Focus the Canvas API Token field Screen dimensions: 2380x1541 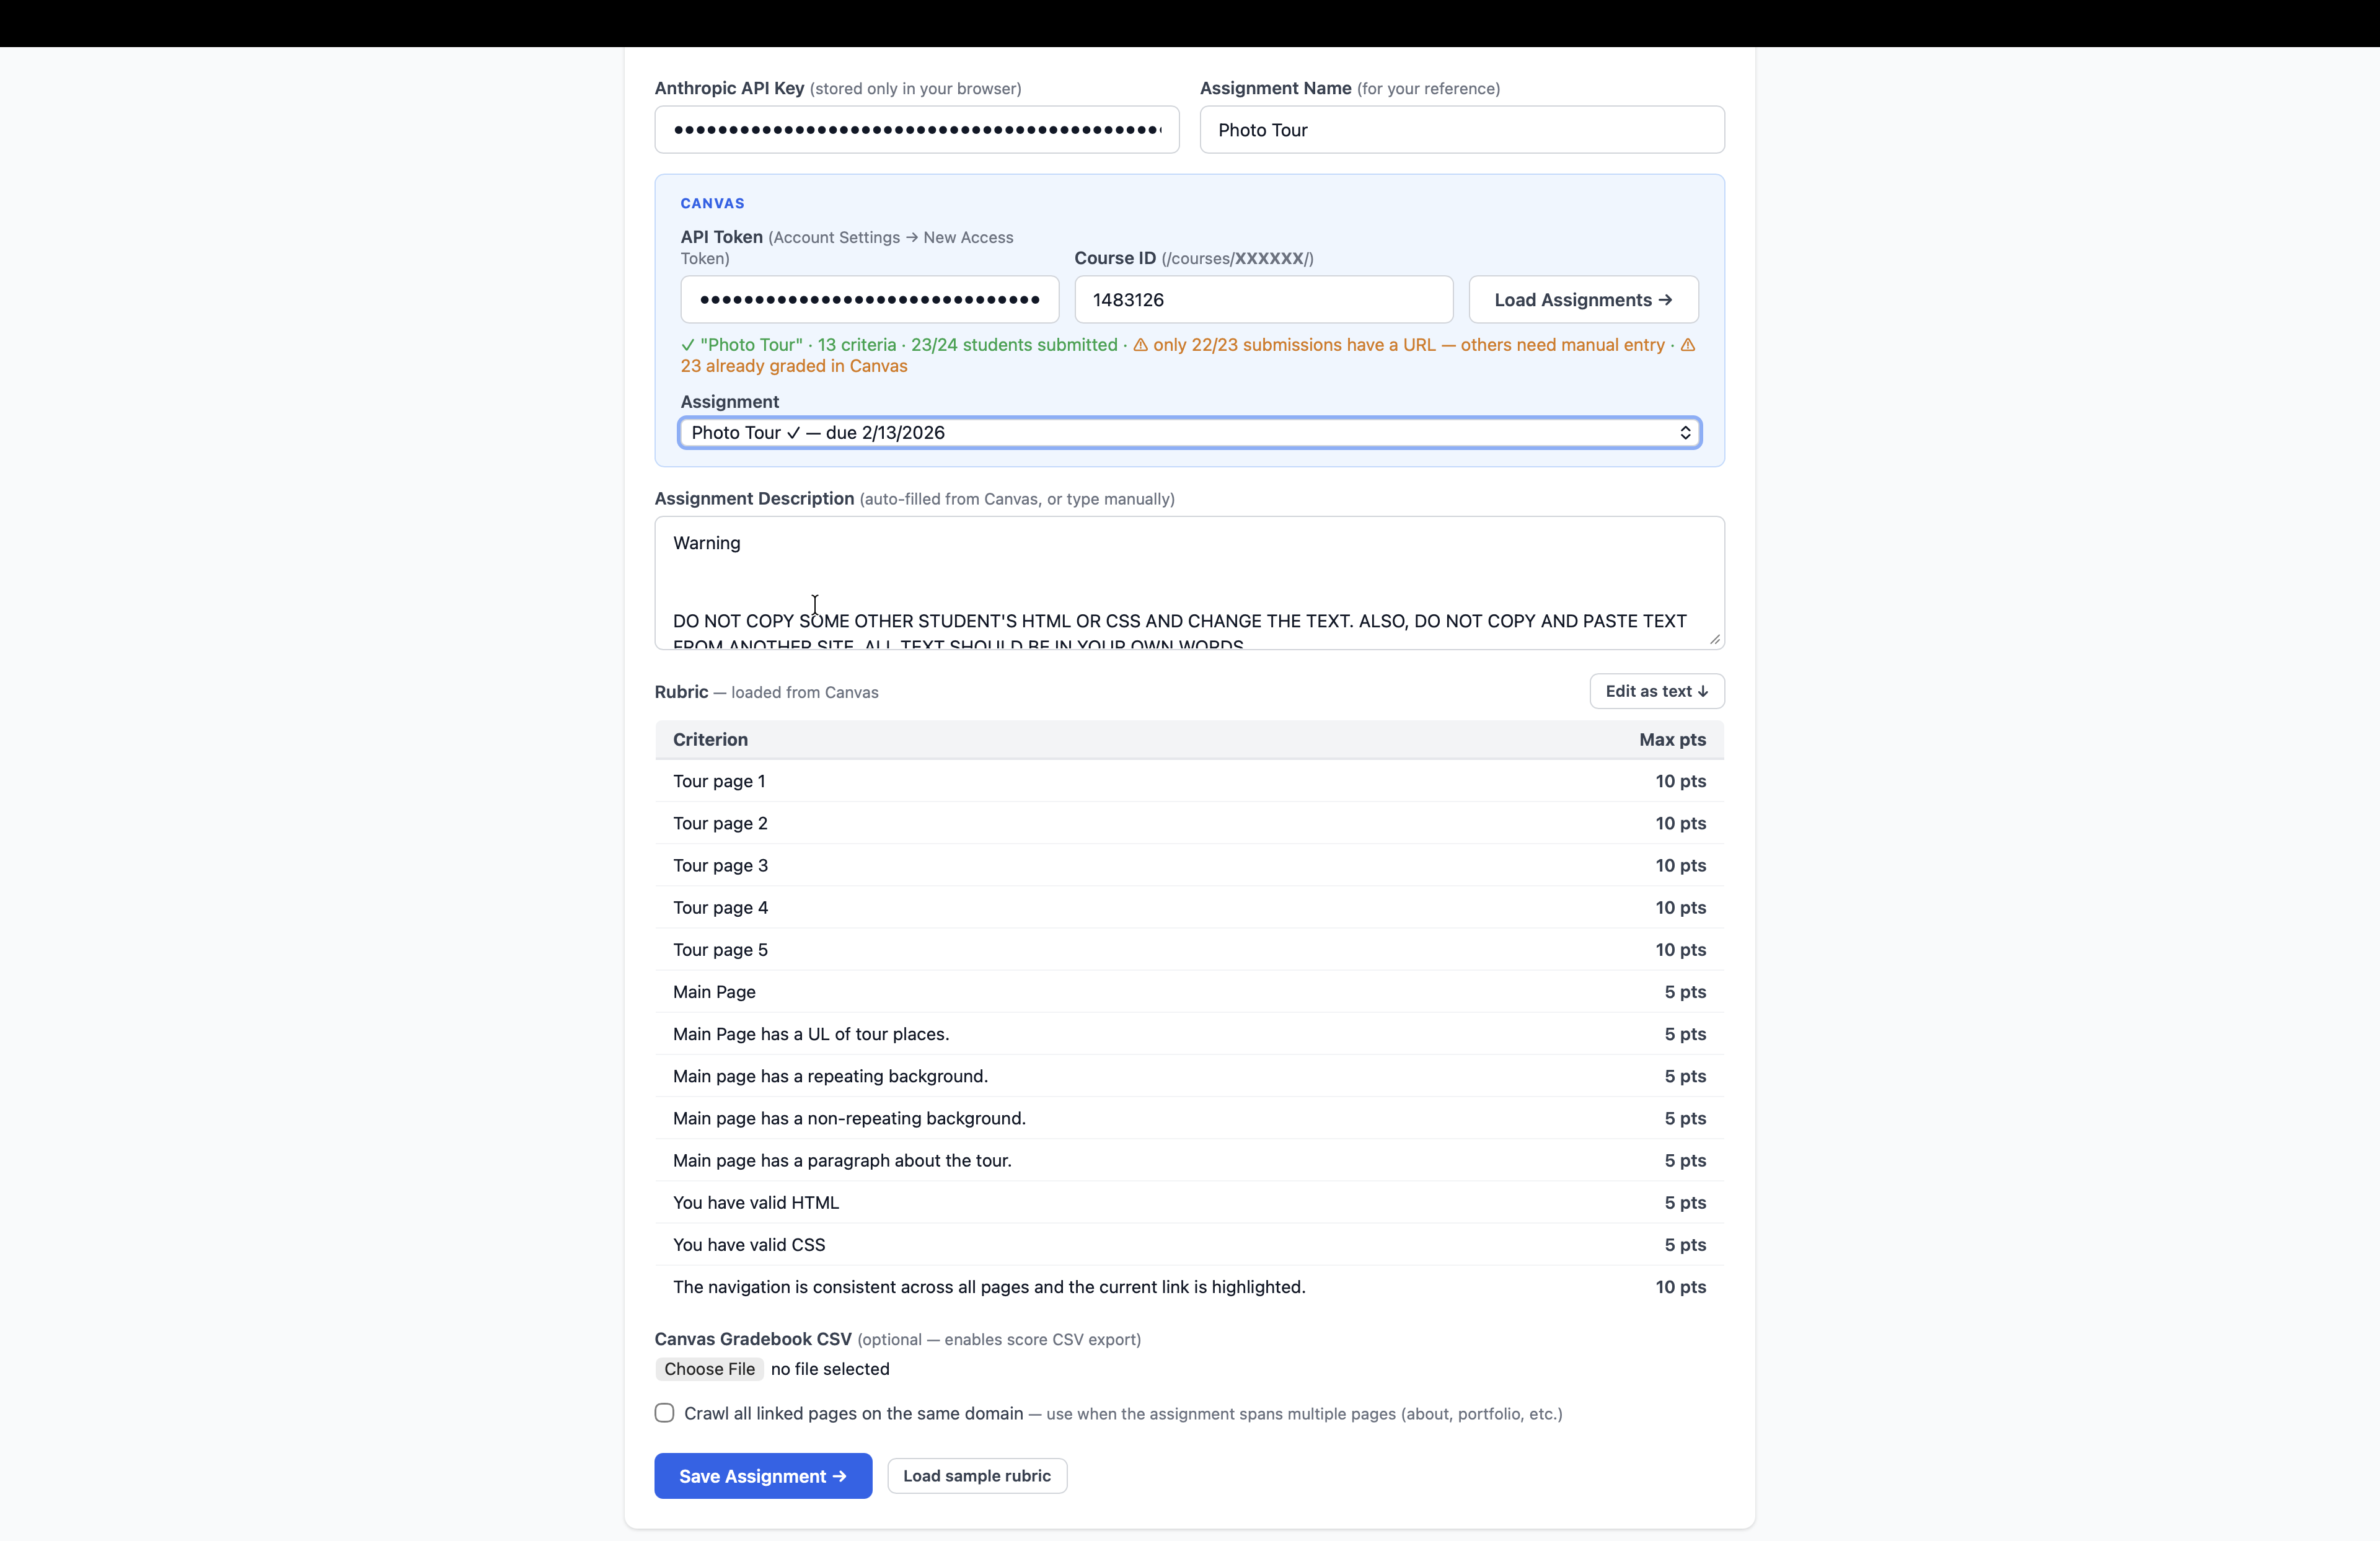pyautogui.click(x=869, y=299)
